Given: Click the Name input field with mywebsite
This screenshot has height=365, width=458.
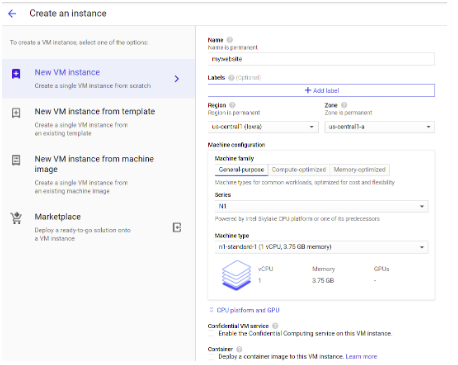Looking at the screenshot, I should 321,59.
